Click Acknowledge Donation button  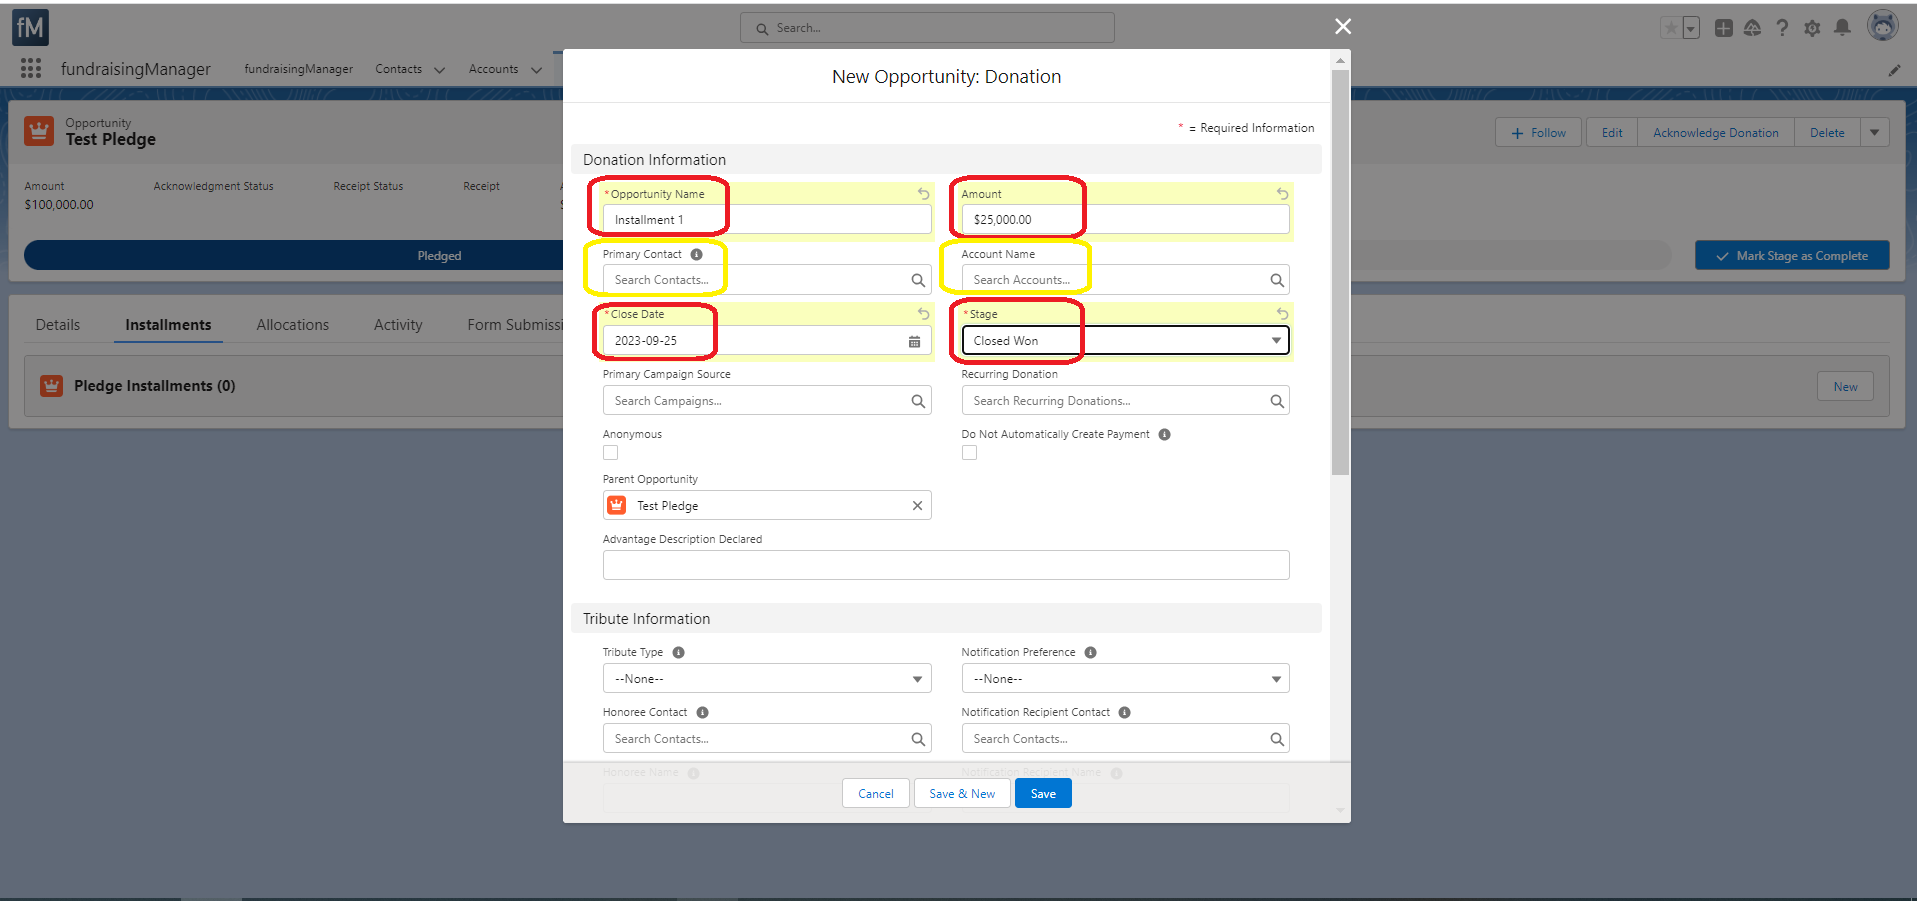click(x=1716, y=132)
